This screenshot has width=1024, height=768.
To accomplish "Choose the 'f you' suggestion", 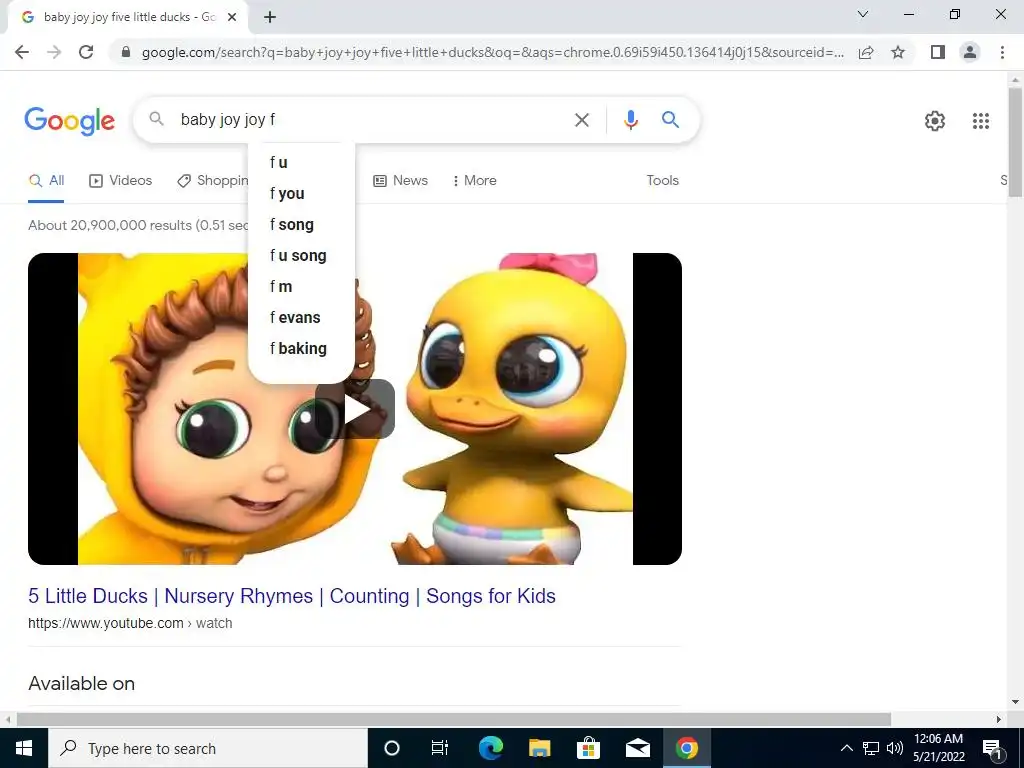I will click(x=301, y=193).
